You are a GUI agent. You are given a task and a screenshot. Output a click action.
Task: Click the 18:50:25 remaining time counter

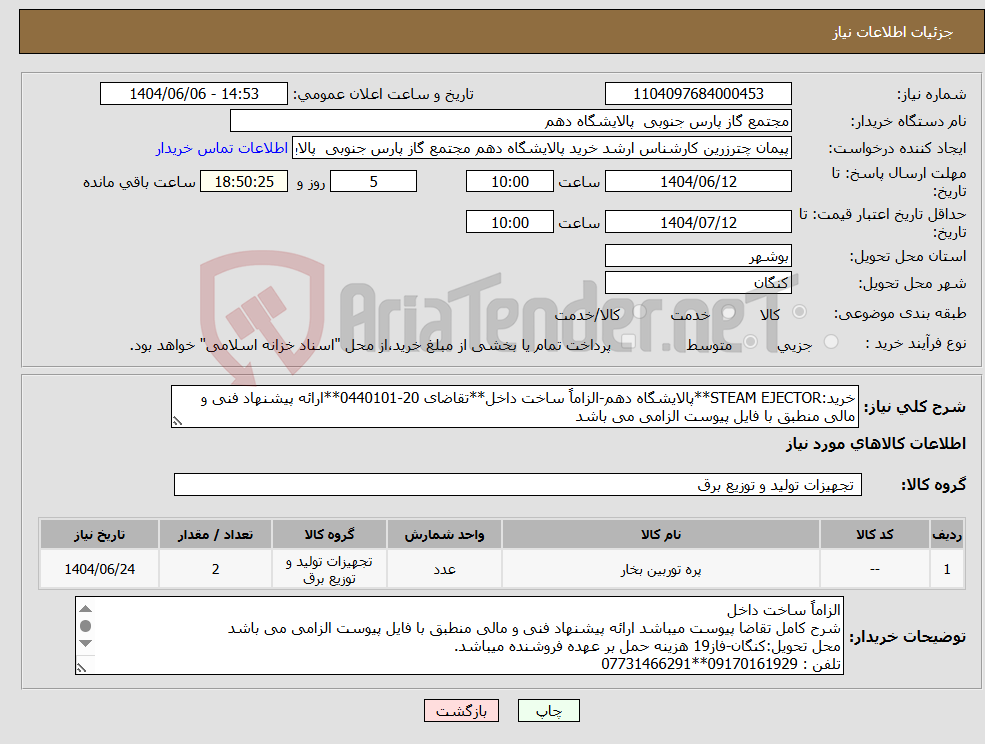[x=241, y=181]
